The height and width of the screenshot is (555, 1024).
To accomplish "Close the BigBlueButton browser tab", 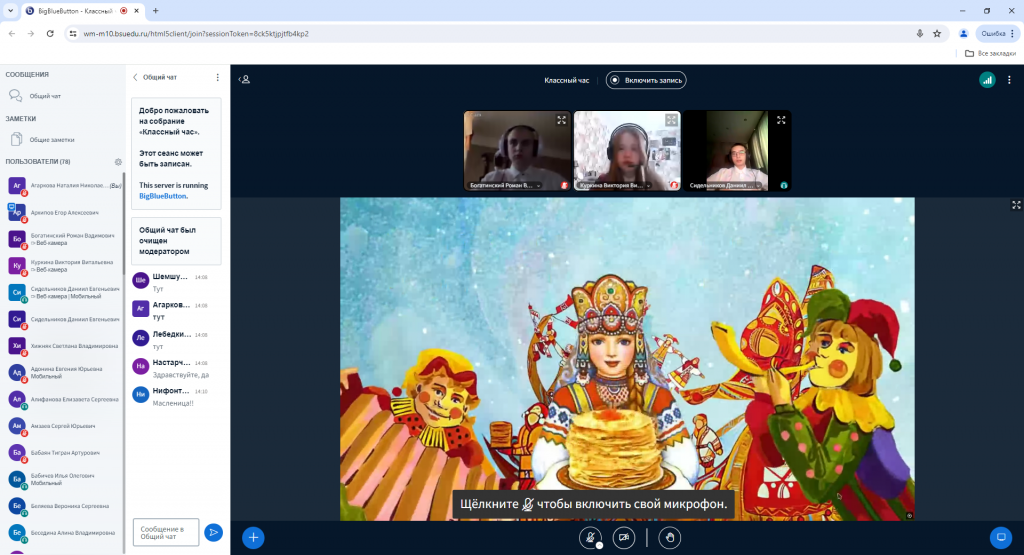I will click(x=136, y=10).
